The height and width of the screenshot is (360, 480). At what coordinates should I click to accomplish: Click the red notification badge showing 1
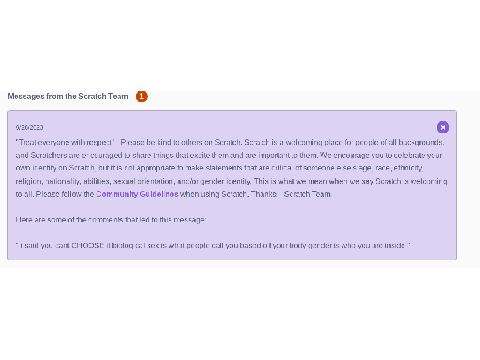[x=142, y=96]
